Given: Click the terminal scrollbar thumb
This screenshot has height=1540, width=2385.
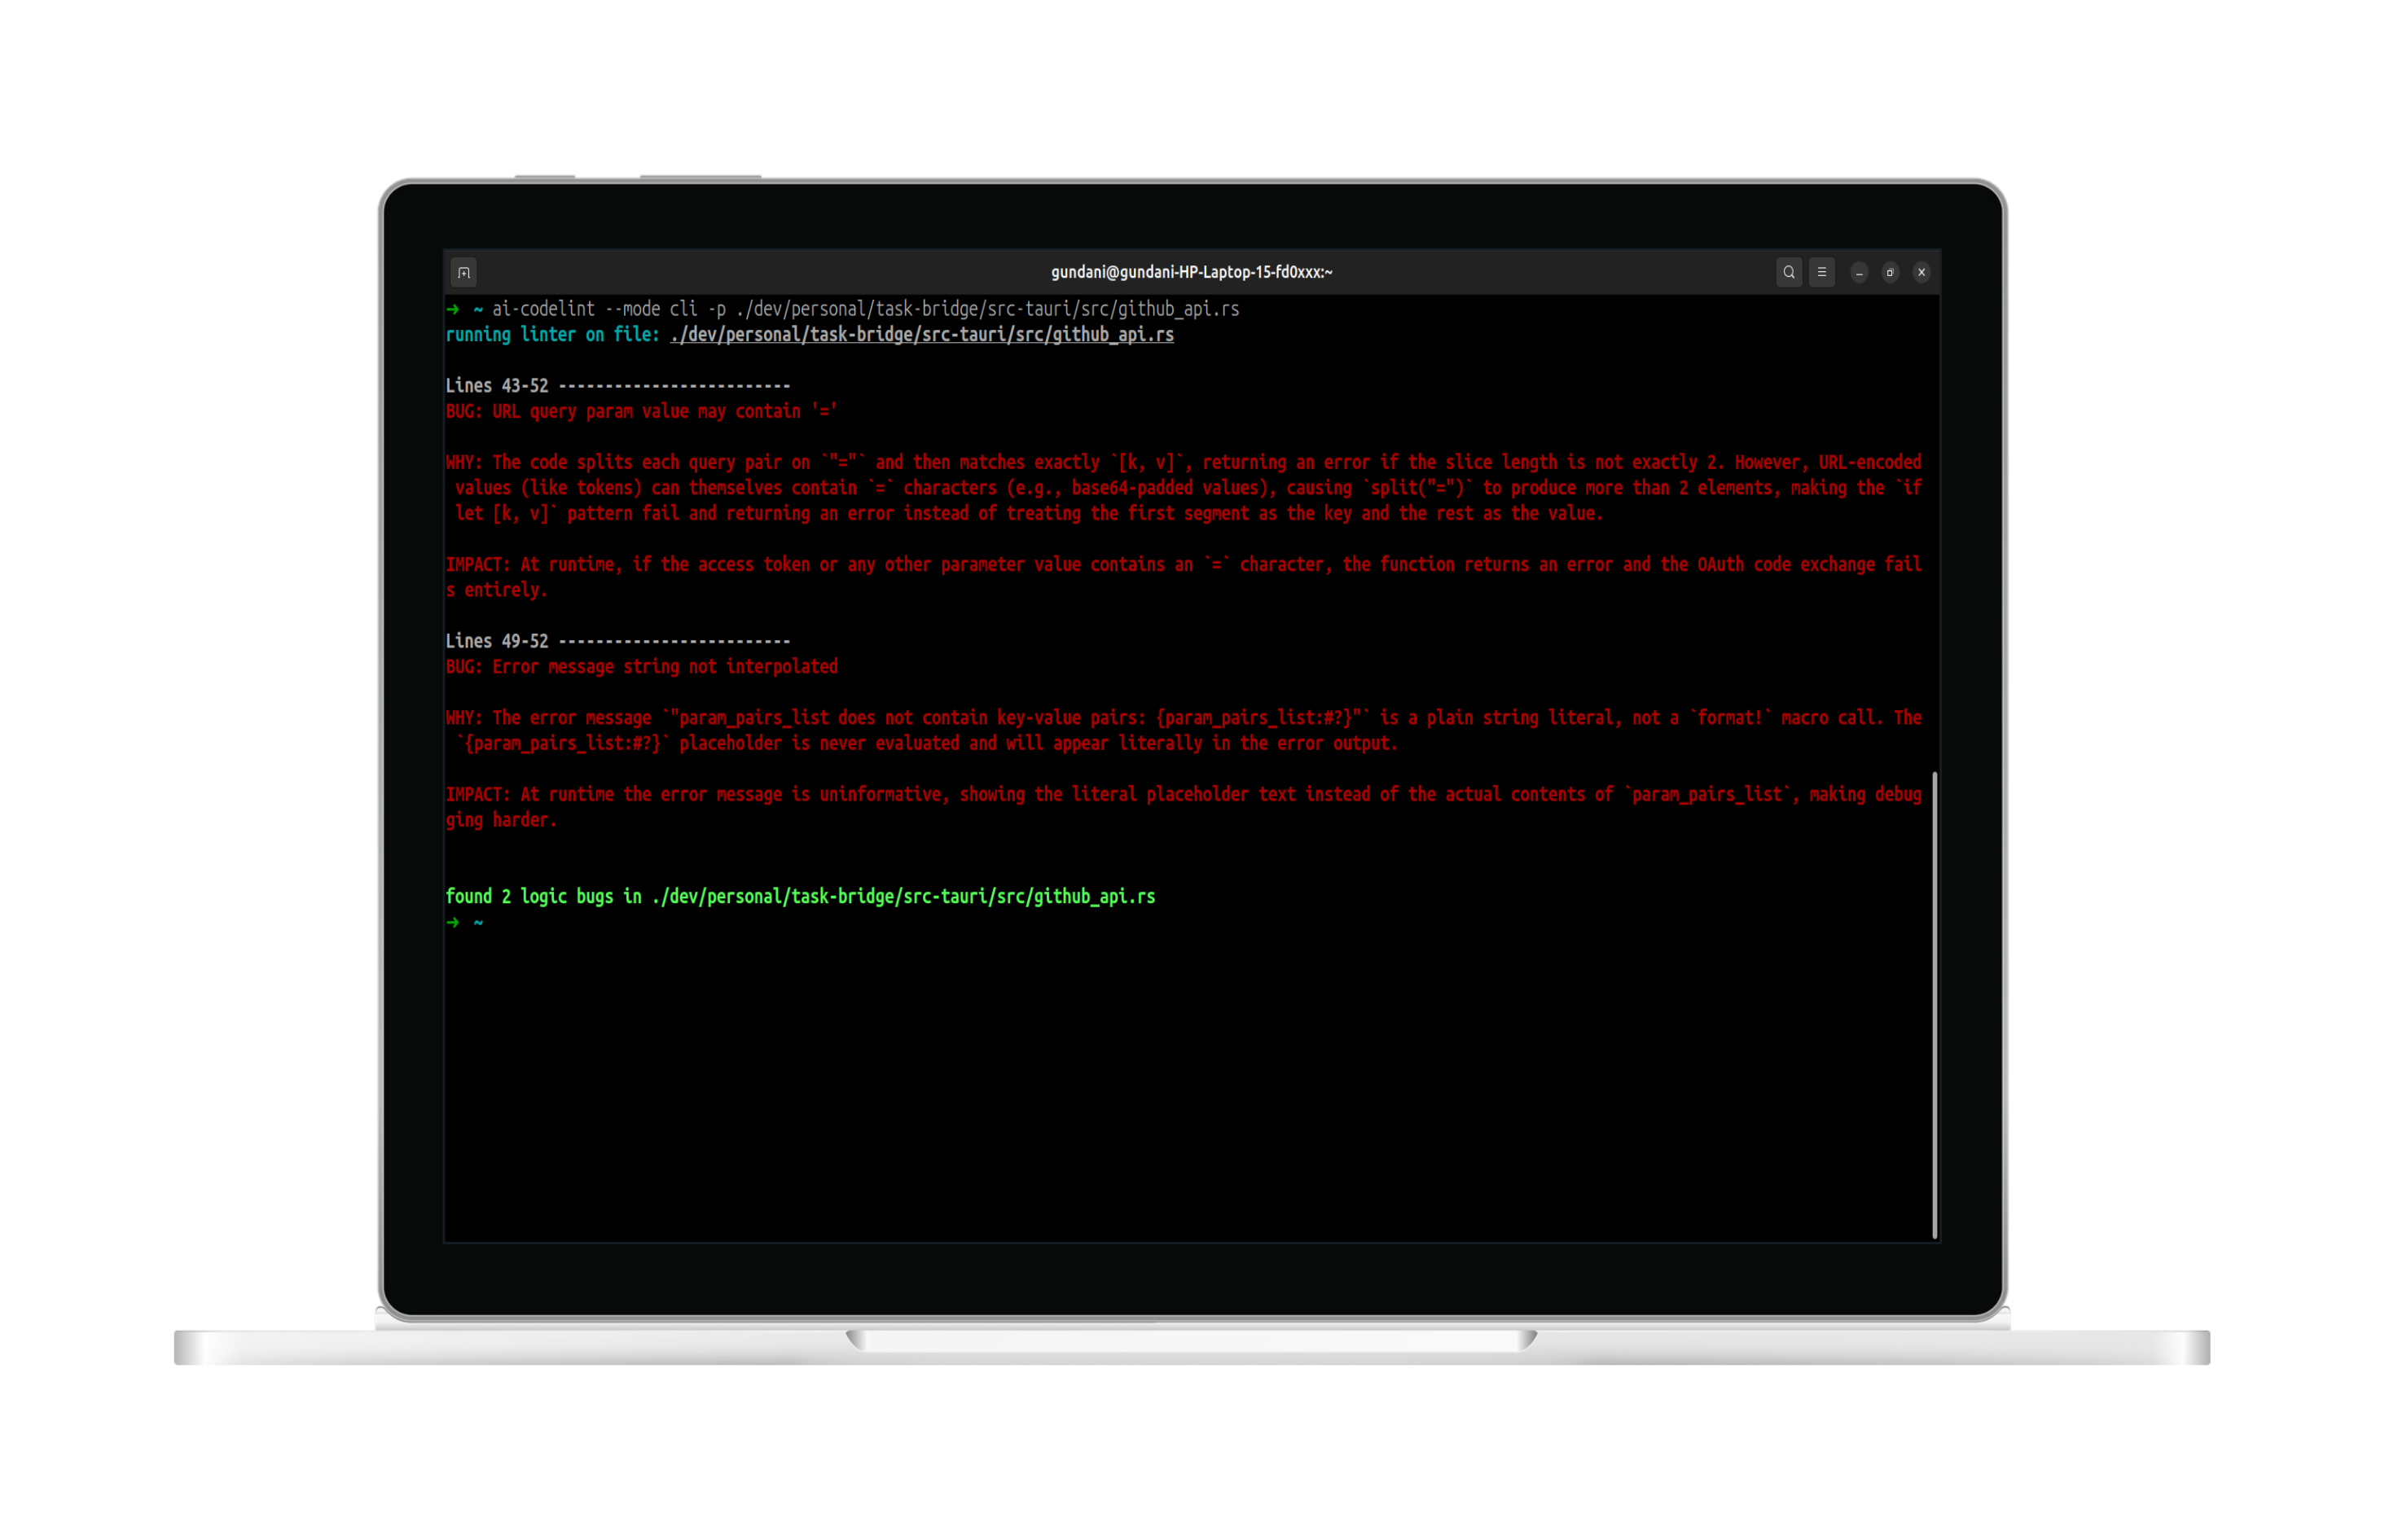Looking at the screenshot, I should pyautogui.click(x=1935, y=1005).
